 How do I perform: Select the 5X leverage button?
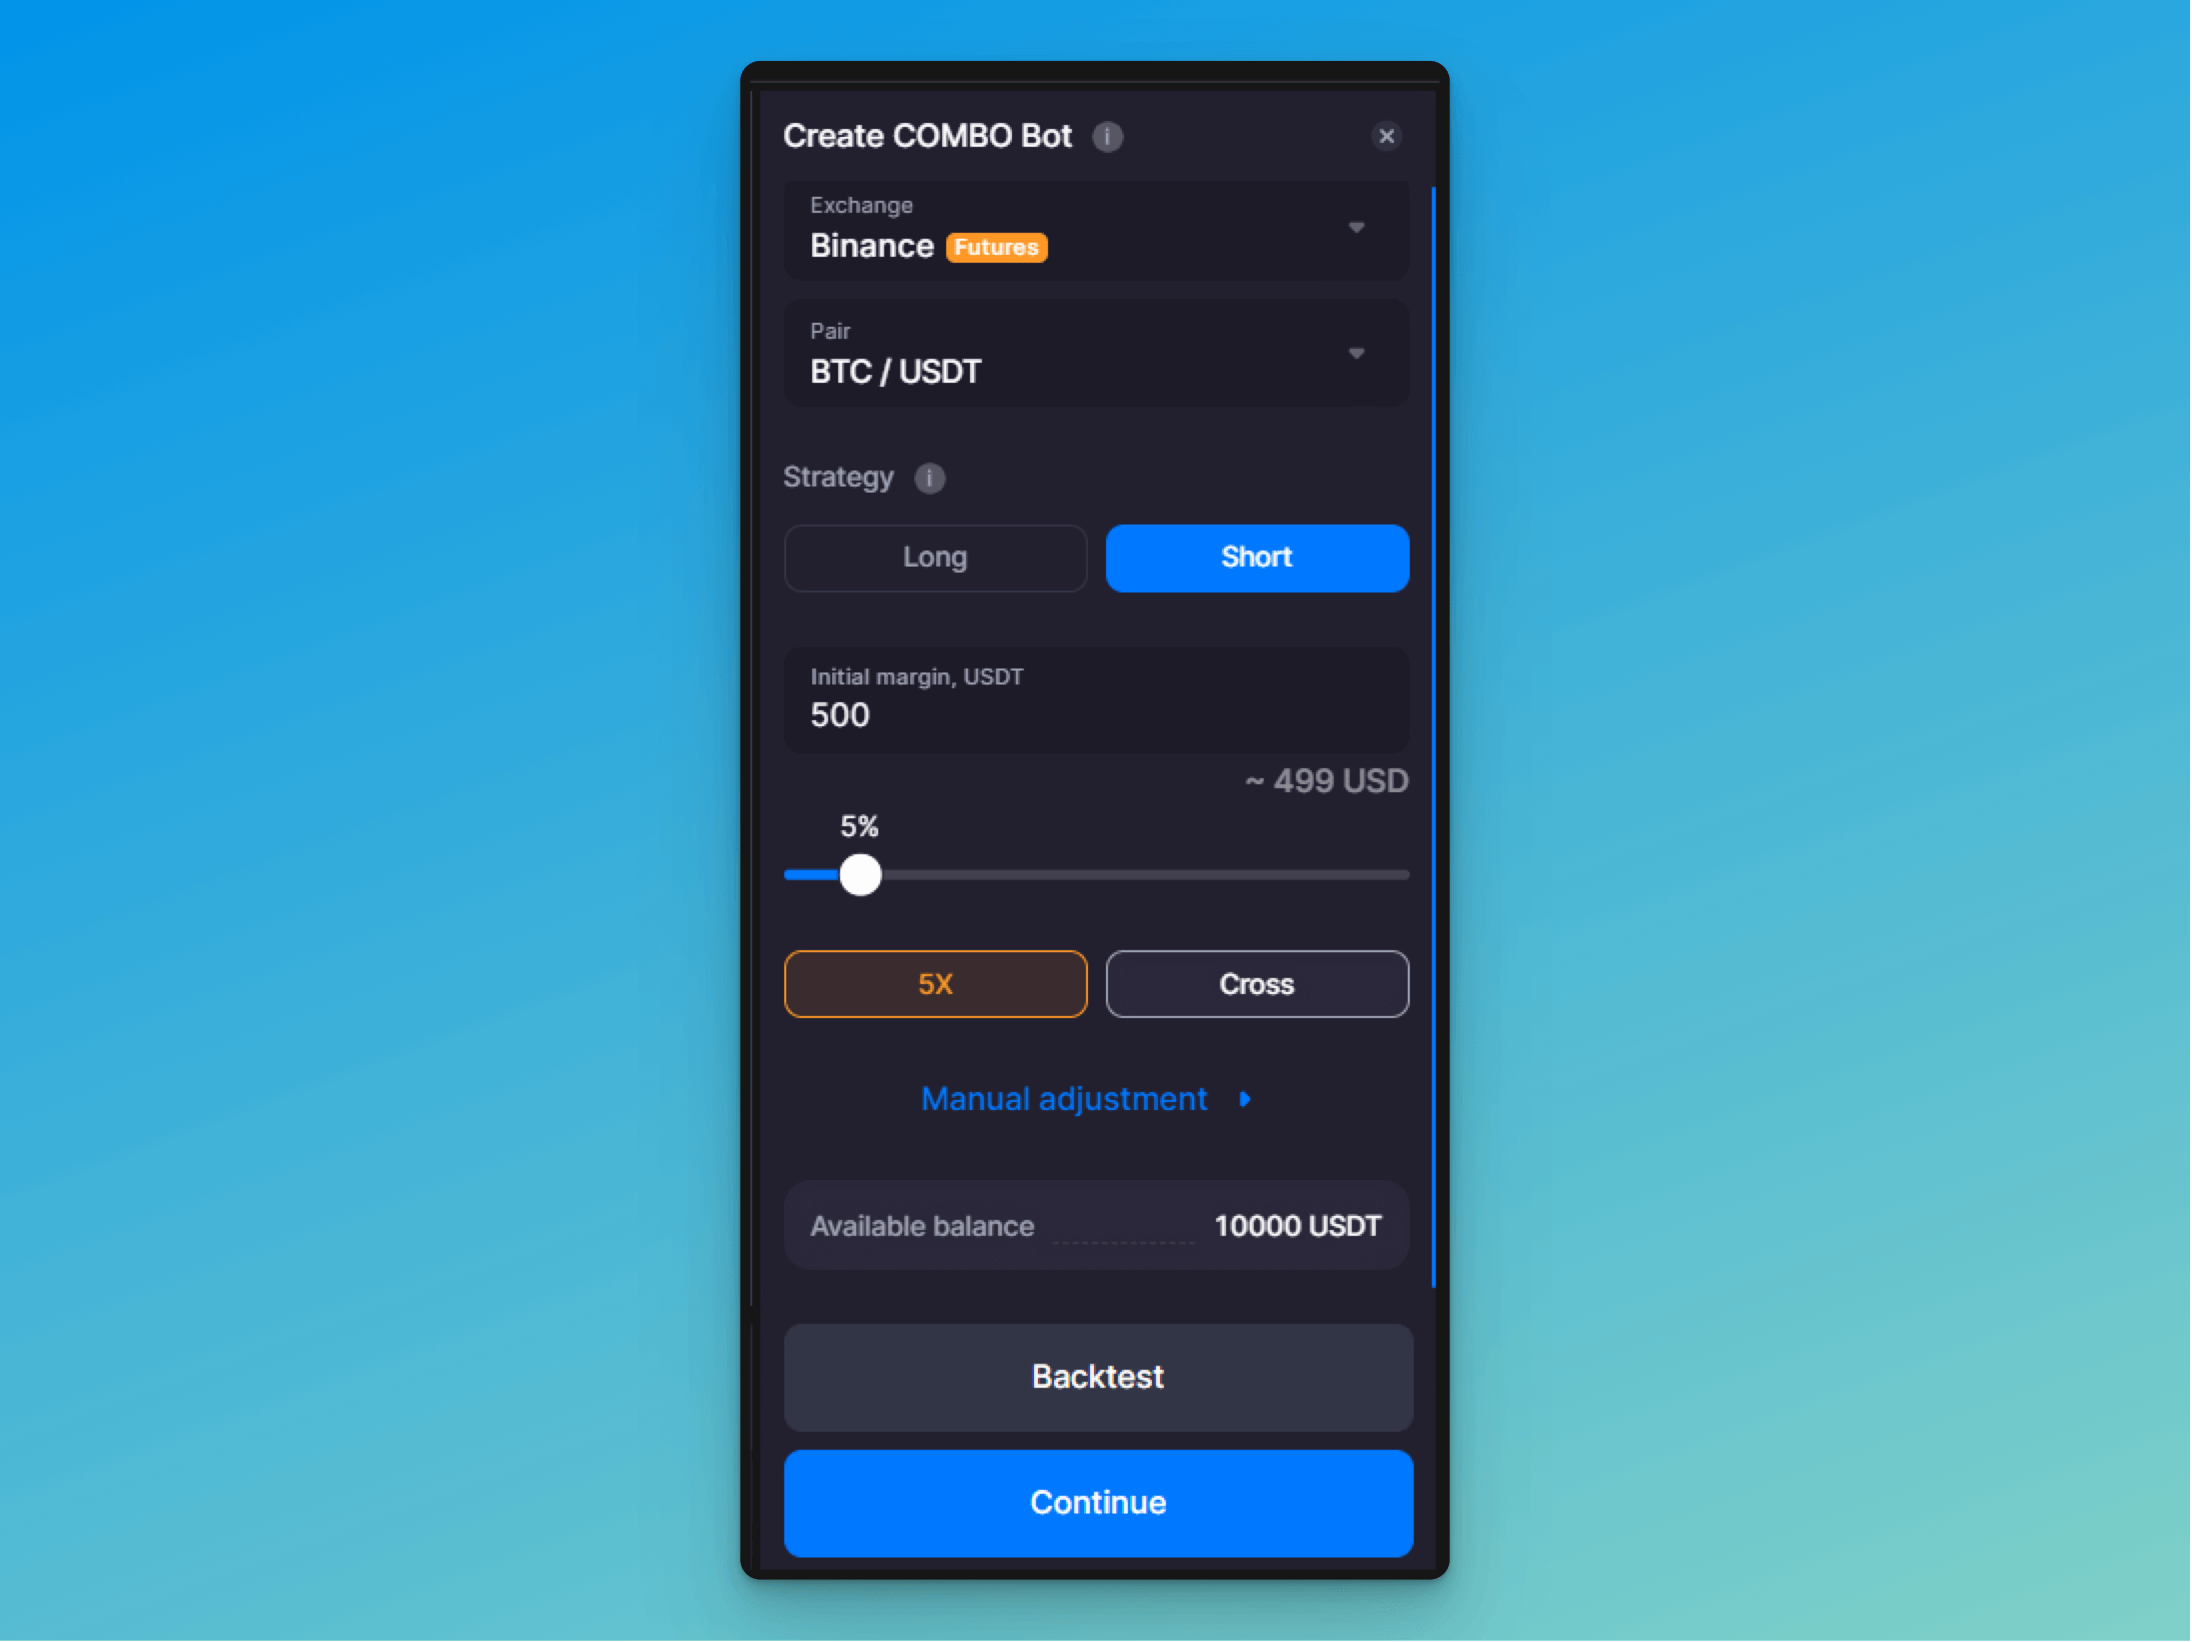pyautogui.click(x=935, y=983)
